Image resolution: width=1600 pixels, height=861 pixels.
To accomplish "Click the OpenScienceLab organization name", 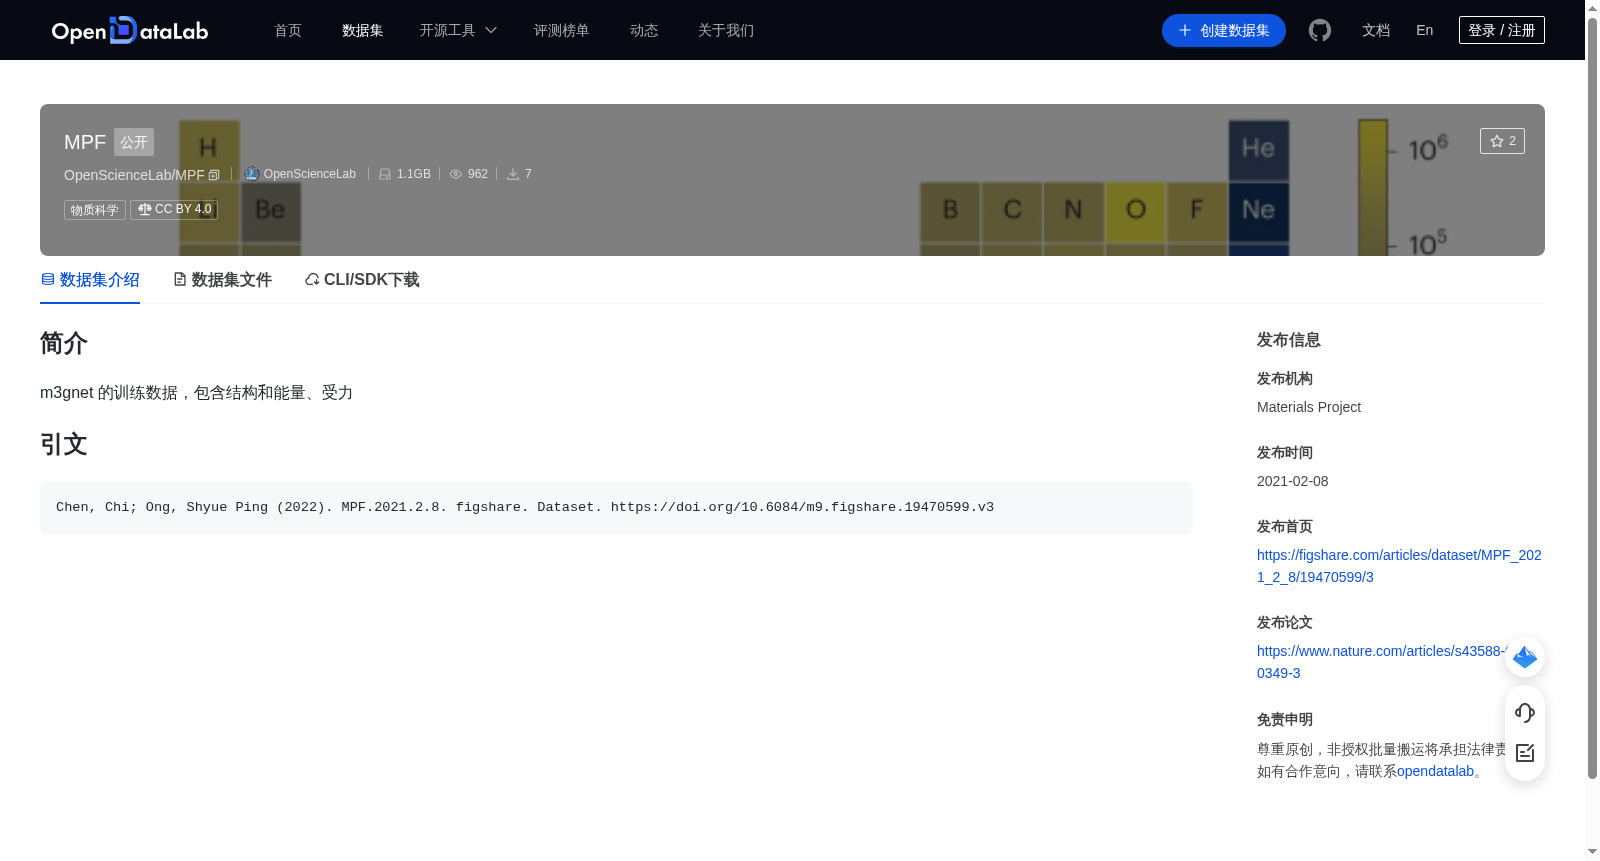I will point(310,174).
